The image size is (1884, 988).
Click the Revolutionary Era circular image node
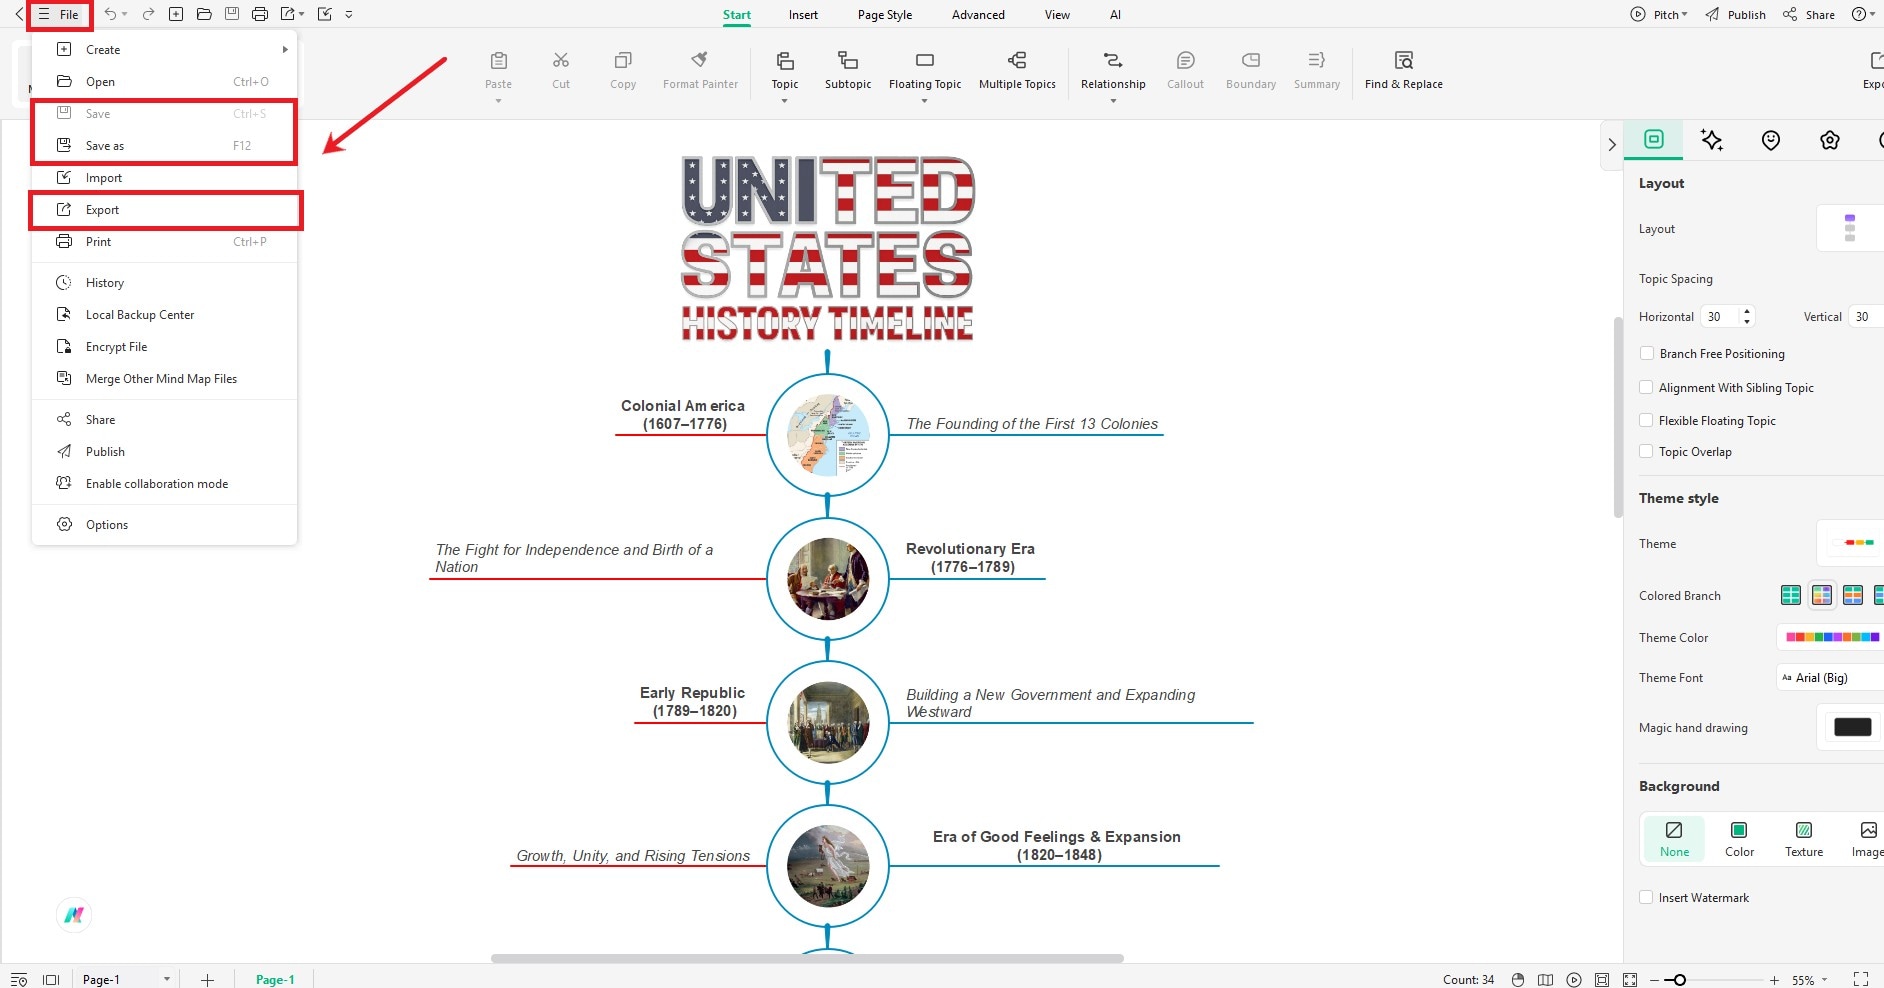tap(828, 579)
